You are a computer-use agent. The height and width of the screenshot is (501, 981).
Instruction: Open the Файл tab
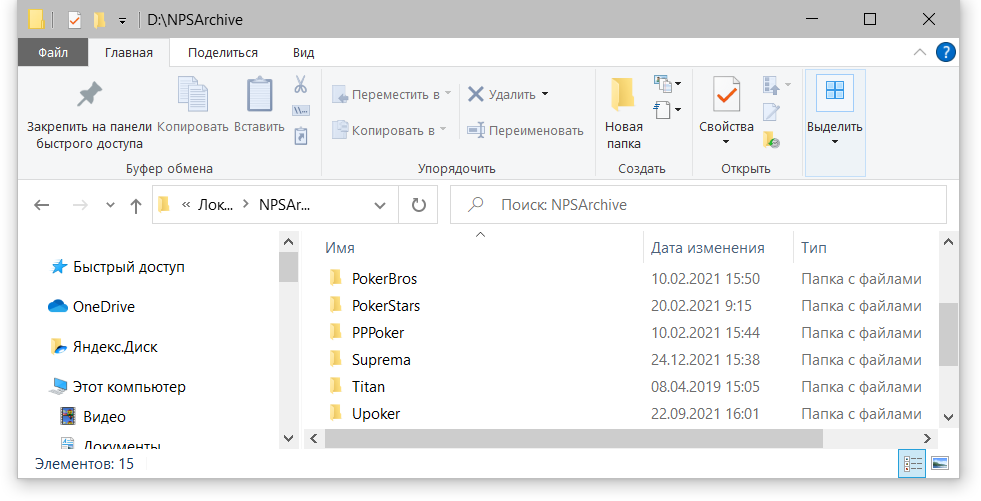click(53, 53)
